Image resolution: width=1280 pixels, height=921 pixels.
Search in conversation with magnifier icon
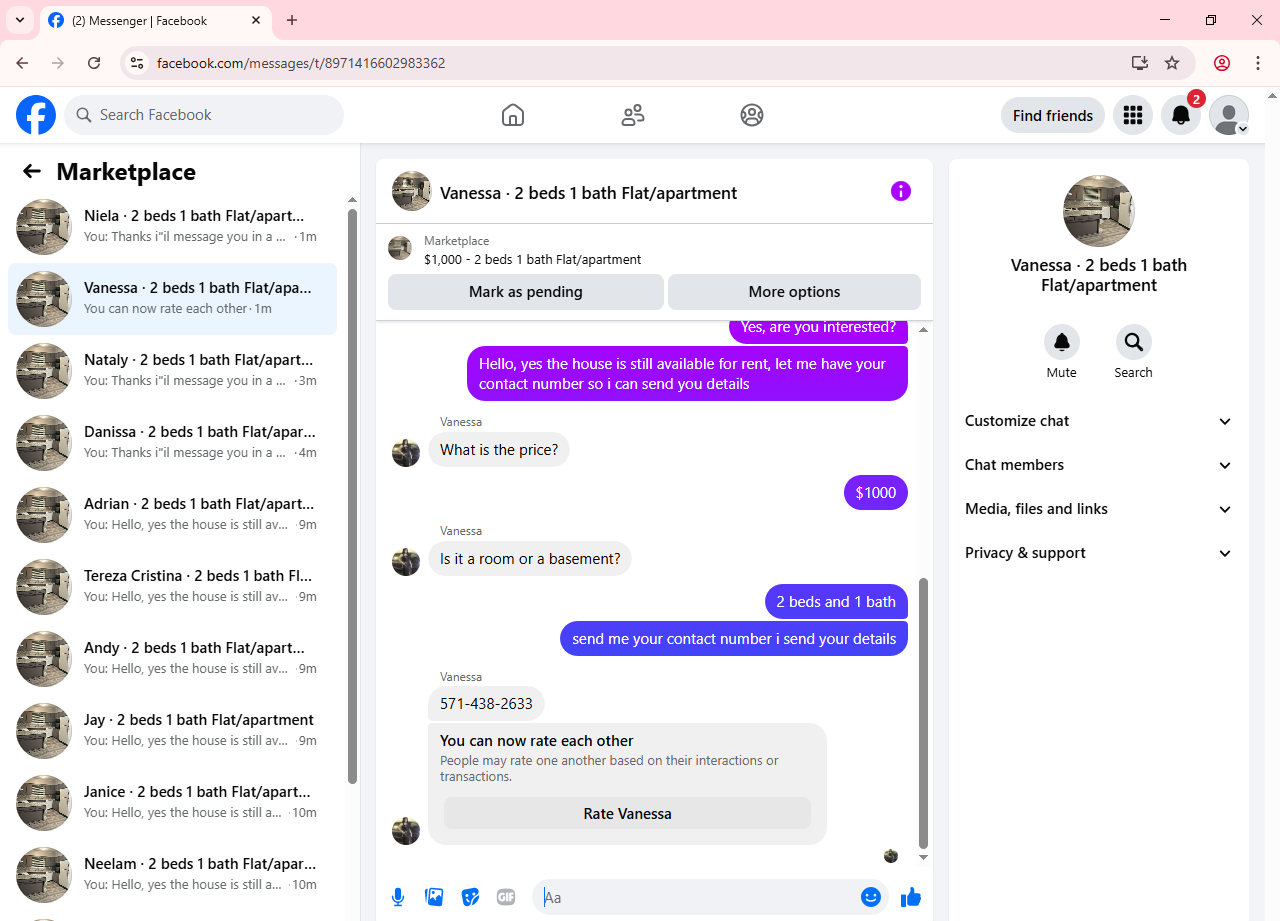click(x=1134, y=342)
